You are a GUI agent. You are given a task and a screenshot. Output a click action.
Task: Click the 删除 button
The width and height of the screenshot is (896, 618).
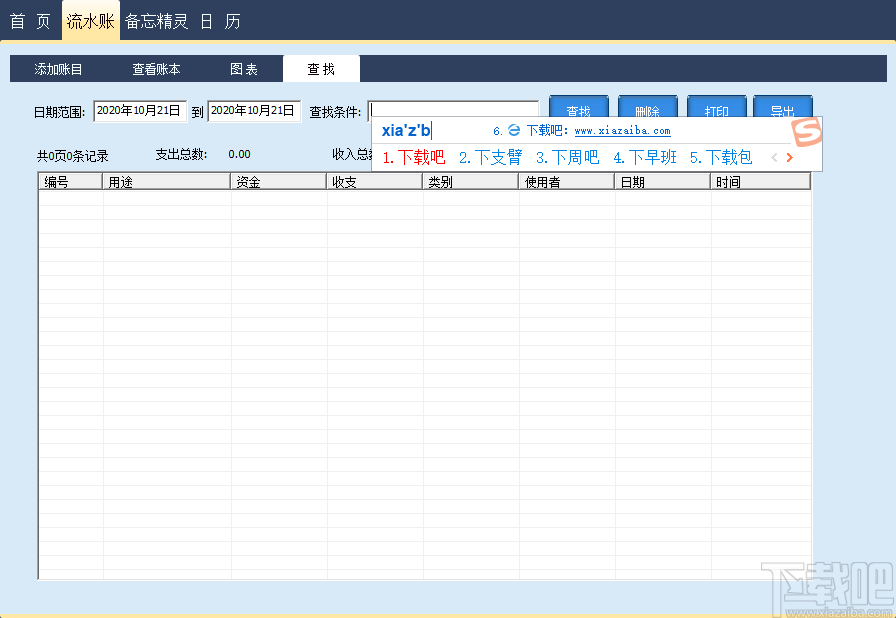pos(647,106)
